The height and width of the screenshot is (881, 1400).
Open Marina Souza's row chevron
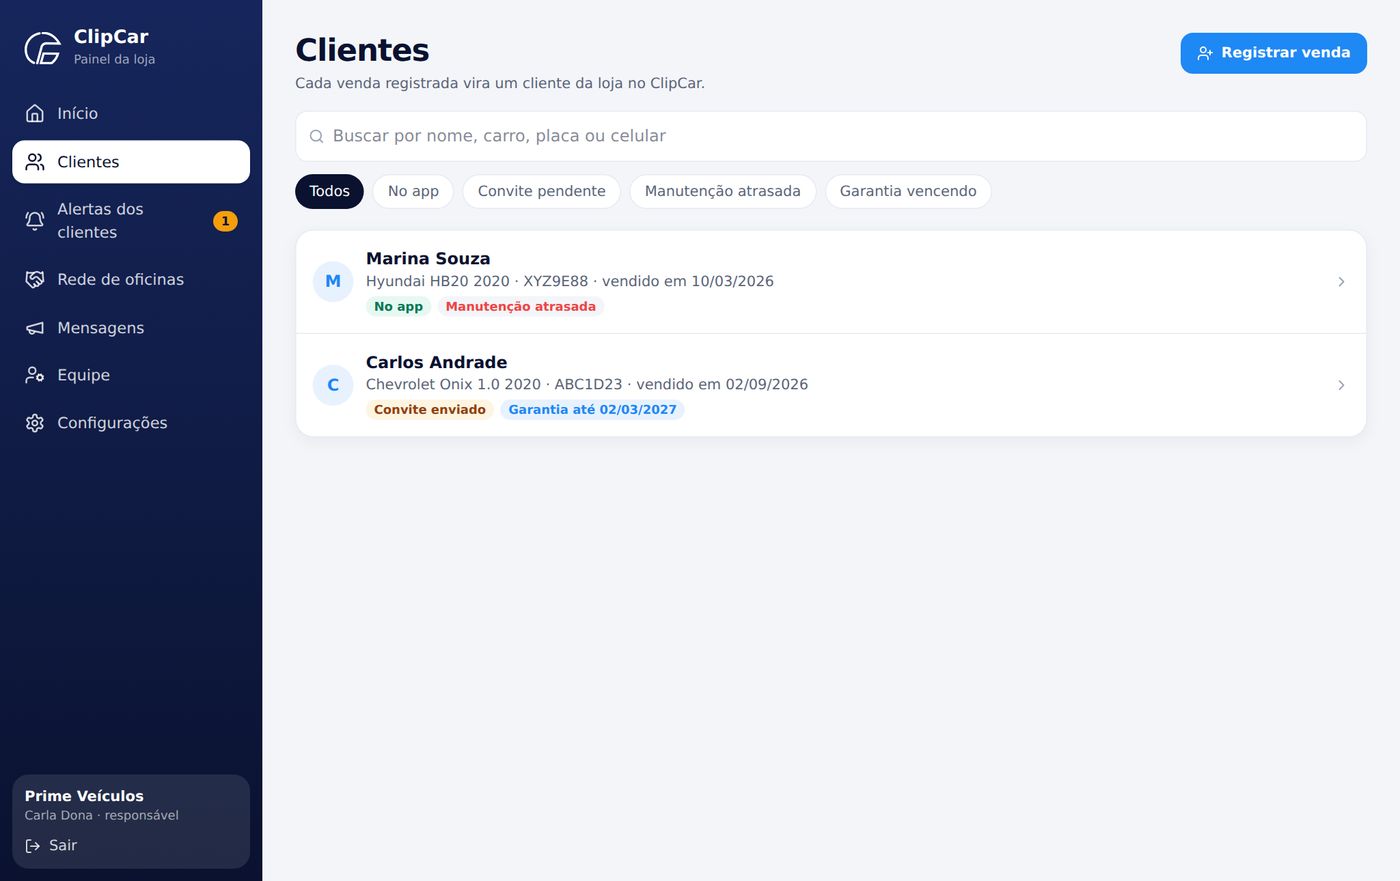pos(1341,282)
